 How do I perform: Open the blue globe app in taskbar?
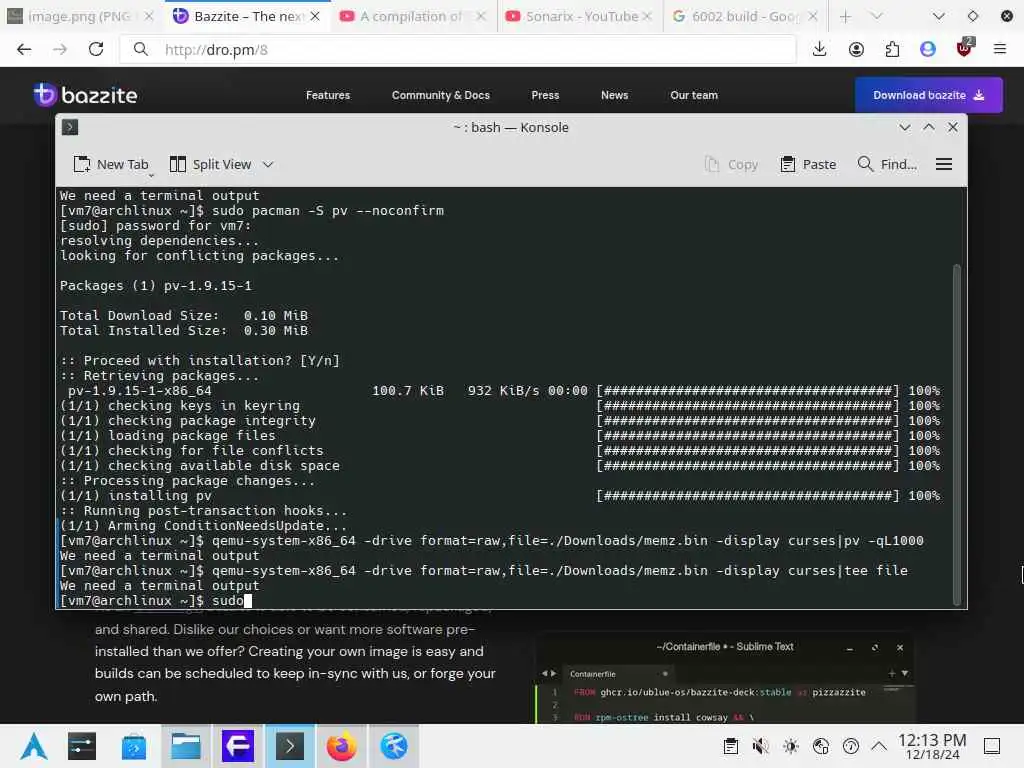pos(394,746)
